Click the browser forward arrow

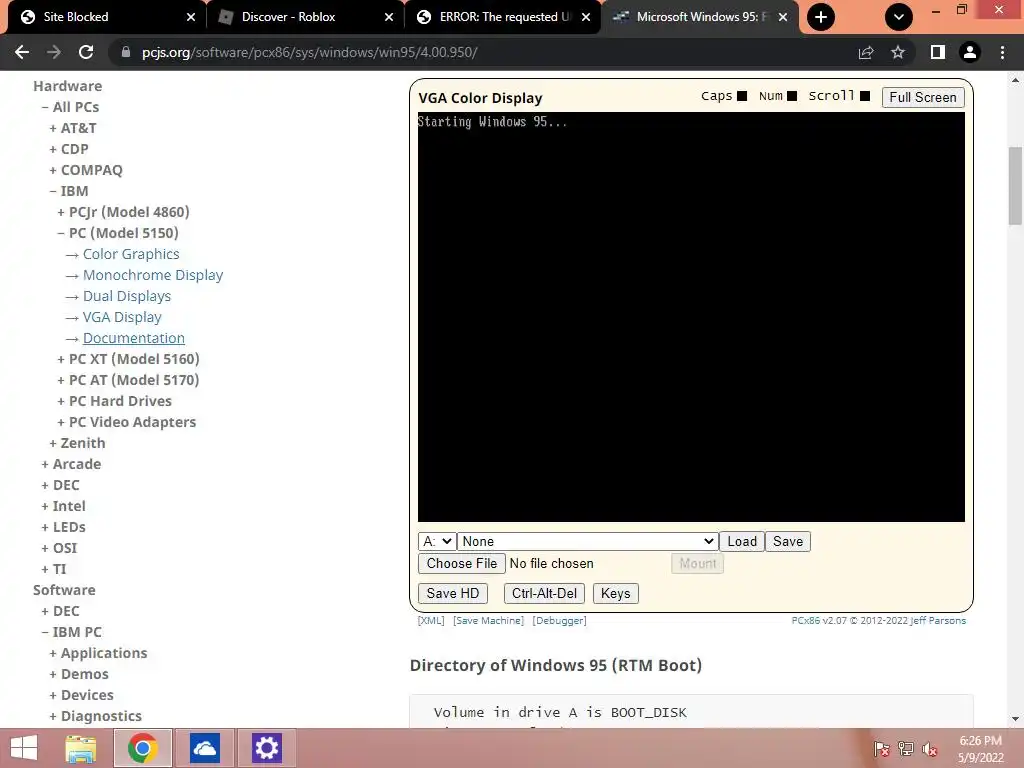pos(54,52)
